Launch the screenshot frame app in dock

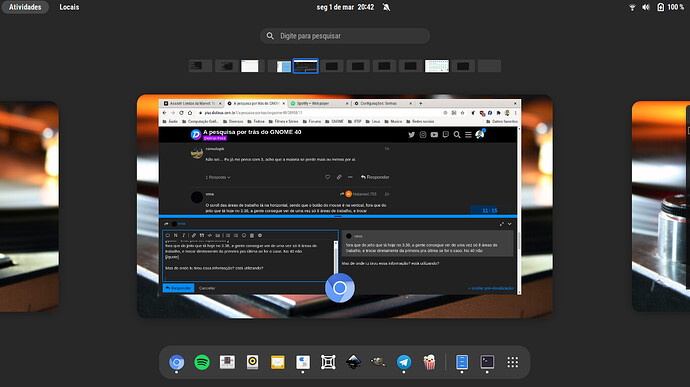328,362
